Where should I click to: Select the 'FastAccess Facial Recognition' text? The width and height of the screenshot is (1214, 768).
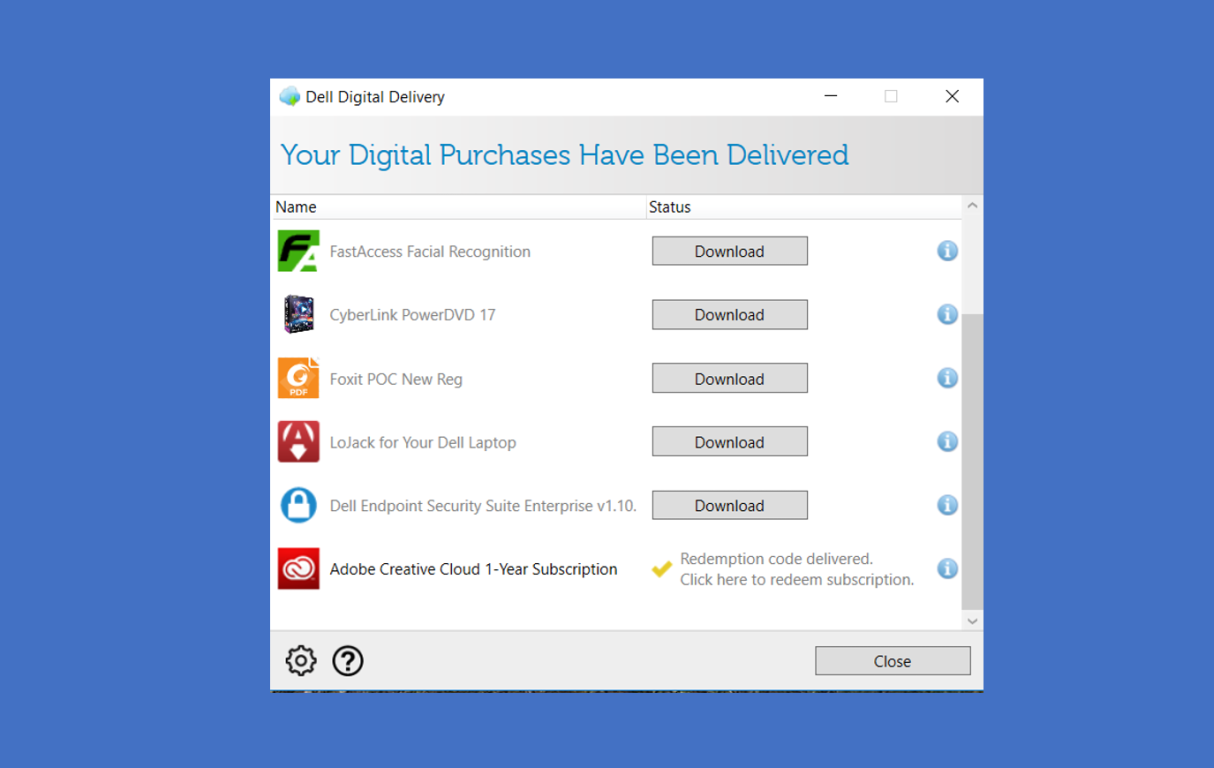pyautogui.click(x=430, y=251)
